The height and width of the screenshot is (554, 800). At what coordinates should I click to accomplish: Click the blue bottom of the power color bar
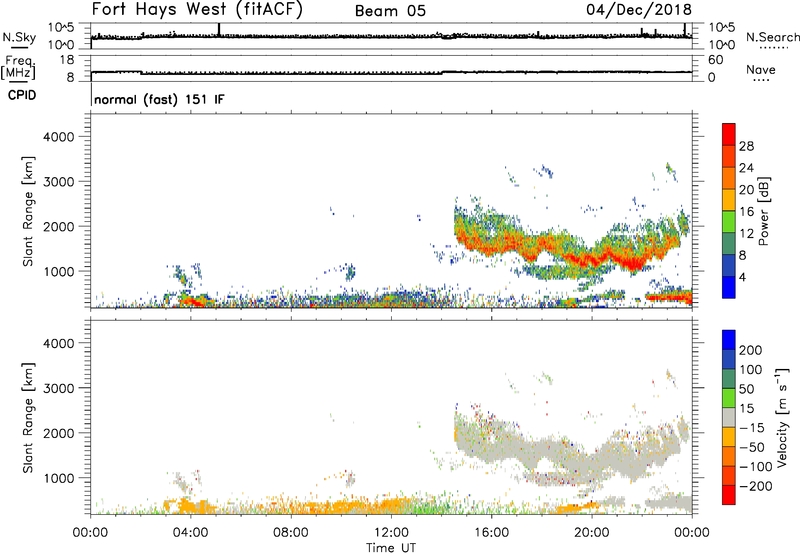(x=729, y=287)
